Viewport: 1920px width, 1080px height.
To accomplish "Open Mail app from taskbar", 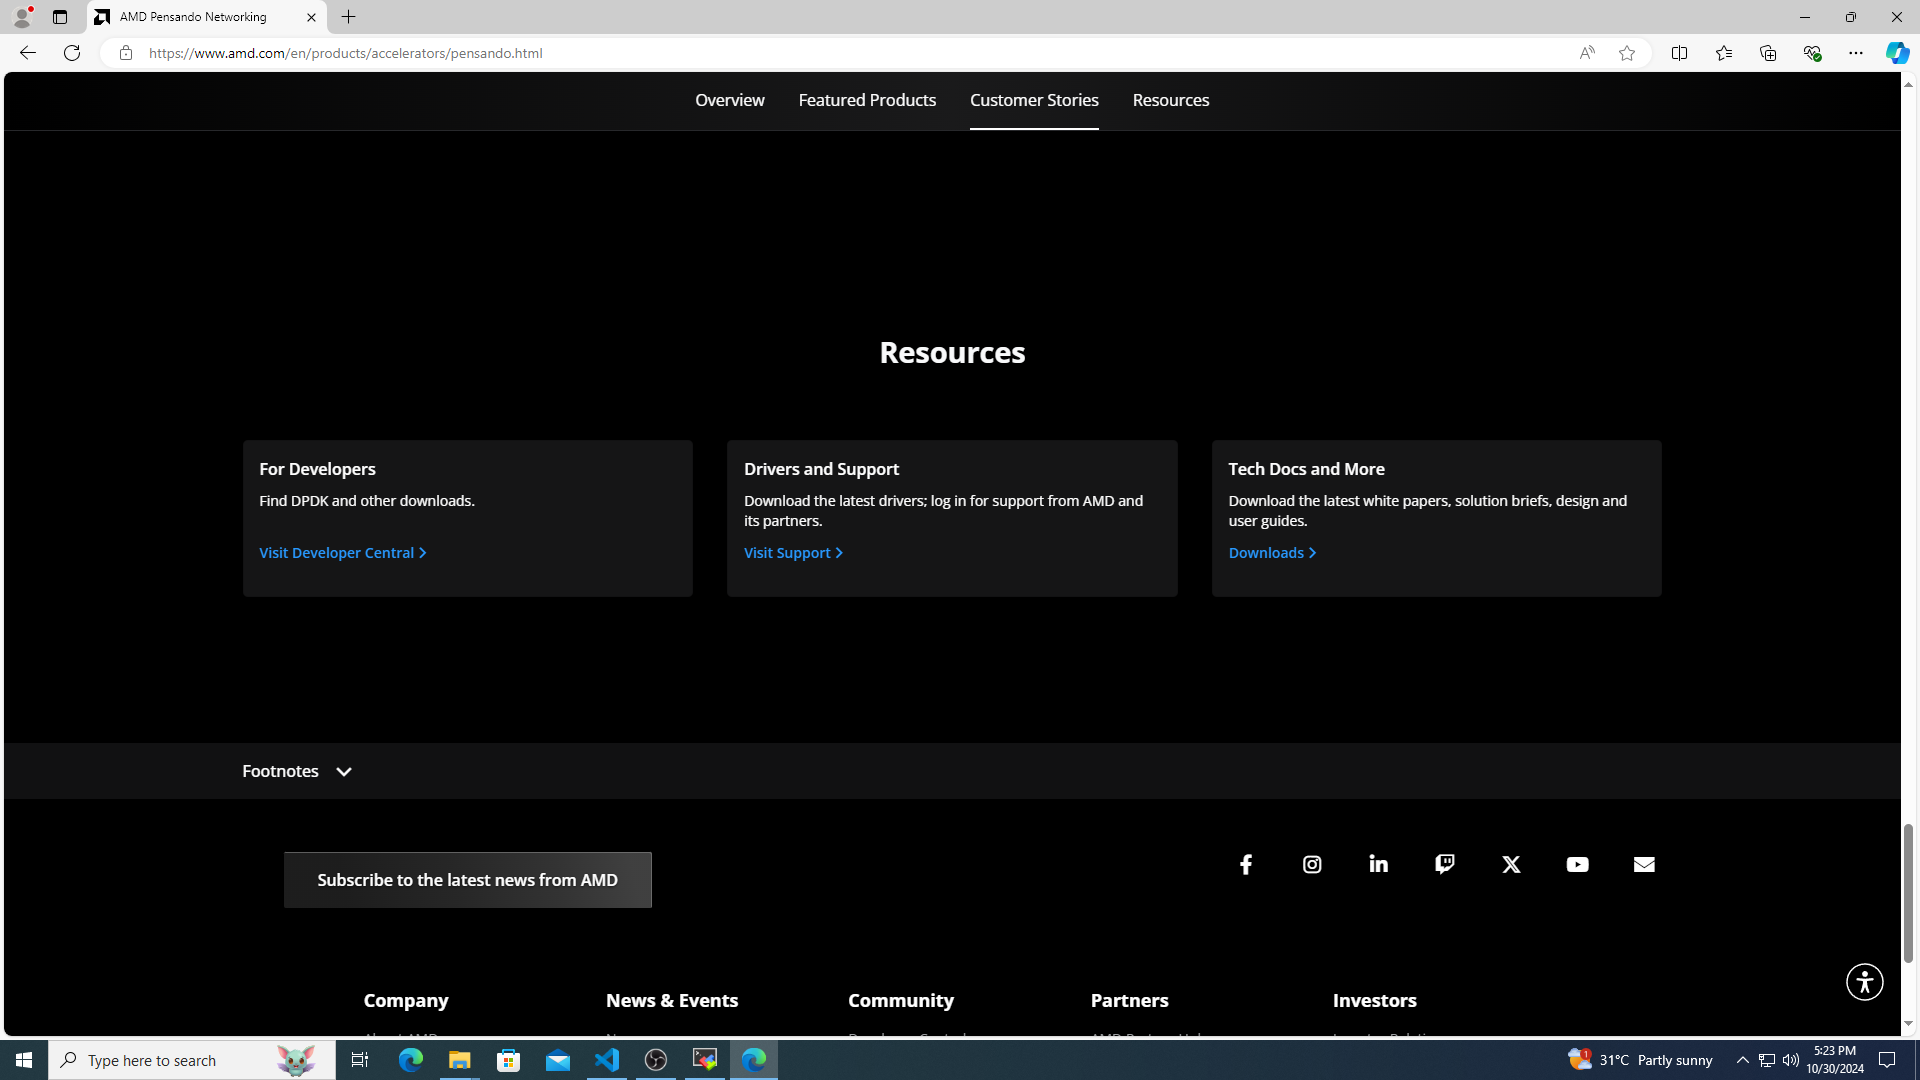I will [x=558, y=1060].
